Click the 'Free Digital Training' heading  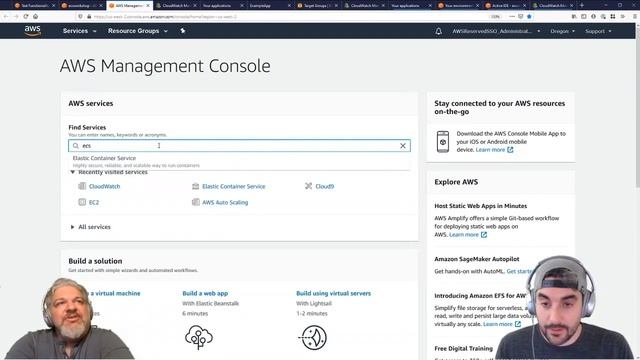[463, 349]
